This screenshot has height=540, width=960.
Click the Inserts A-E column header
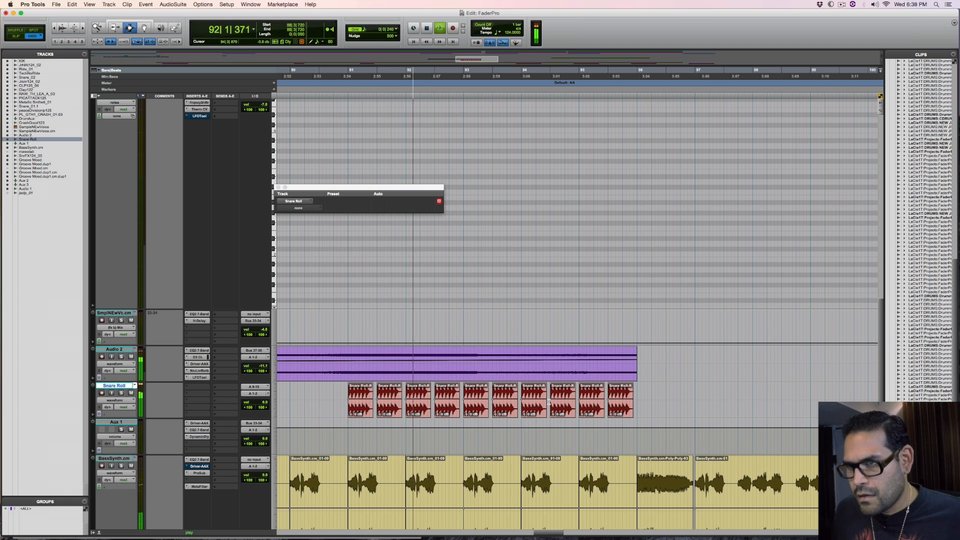197,96
